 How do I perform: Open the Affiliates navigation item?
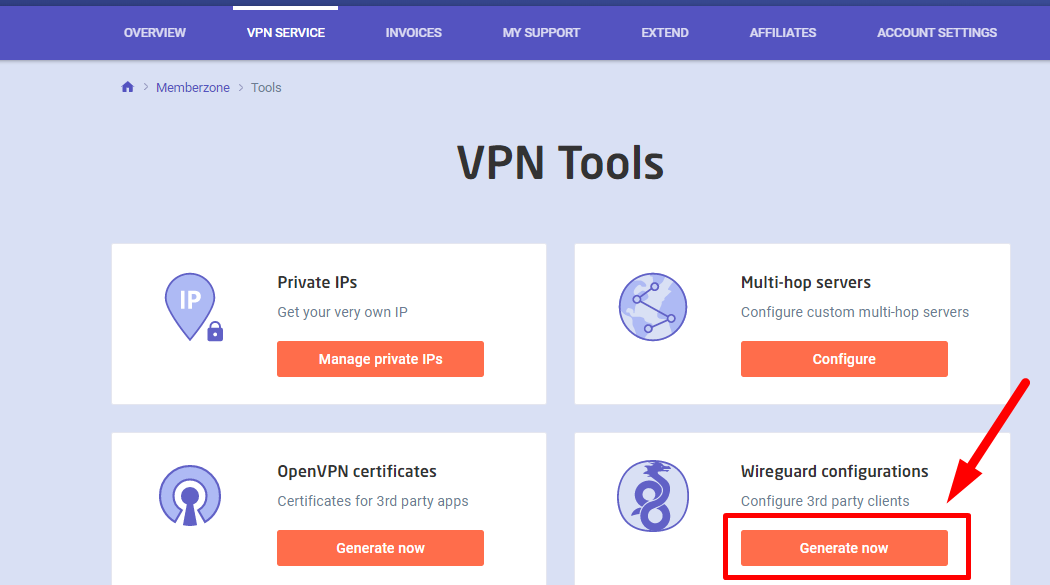coord(783,33)
